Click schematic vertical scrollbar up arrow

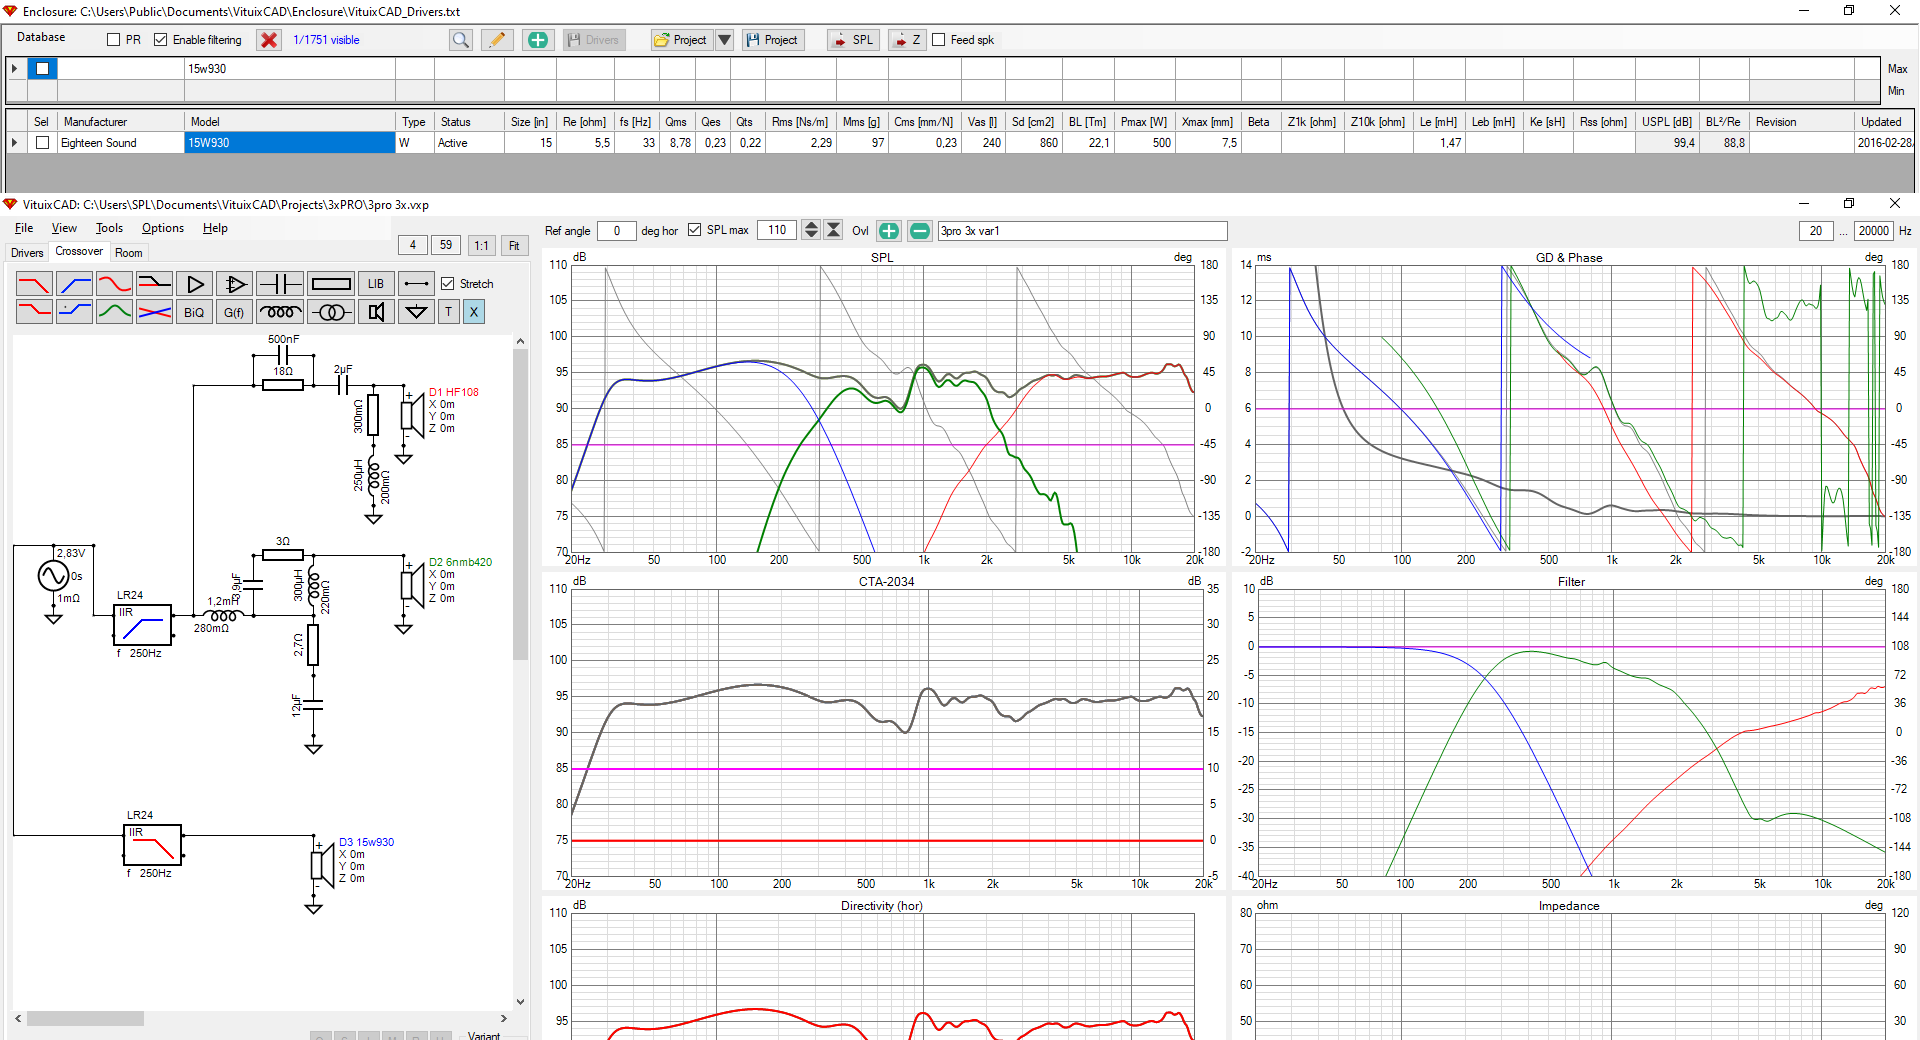[x=520, y=341]
